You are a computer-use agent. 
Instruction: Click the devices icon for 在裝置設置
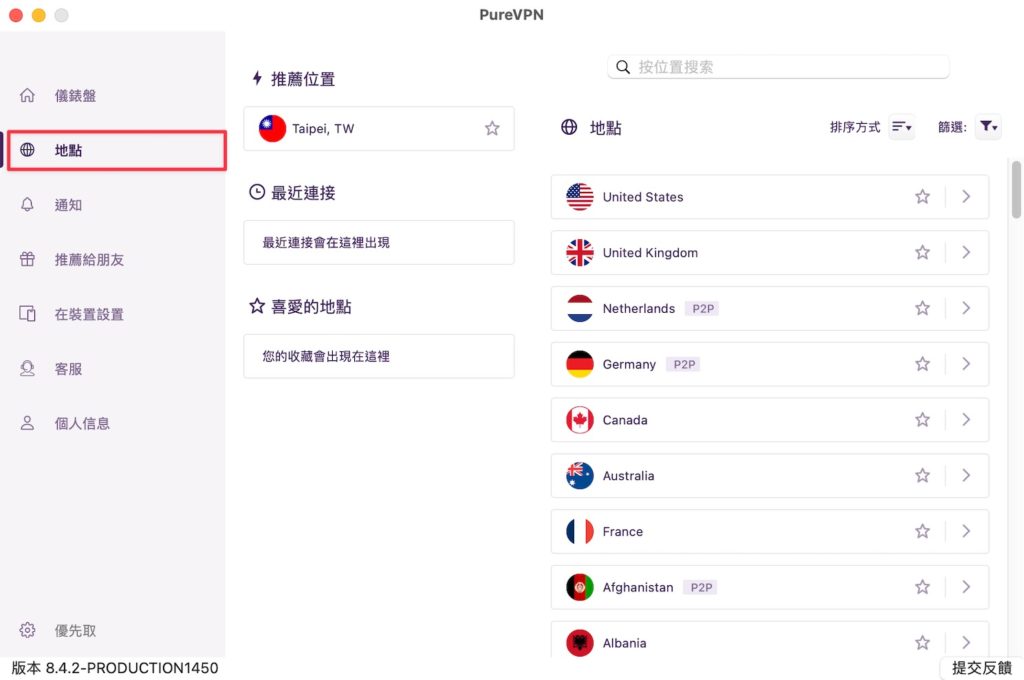27,314
